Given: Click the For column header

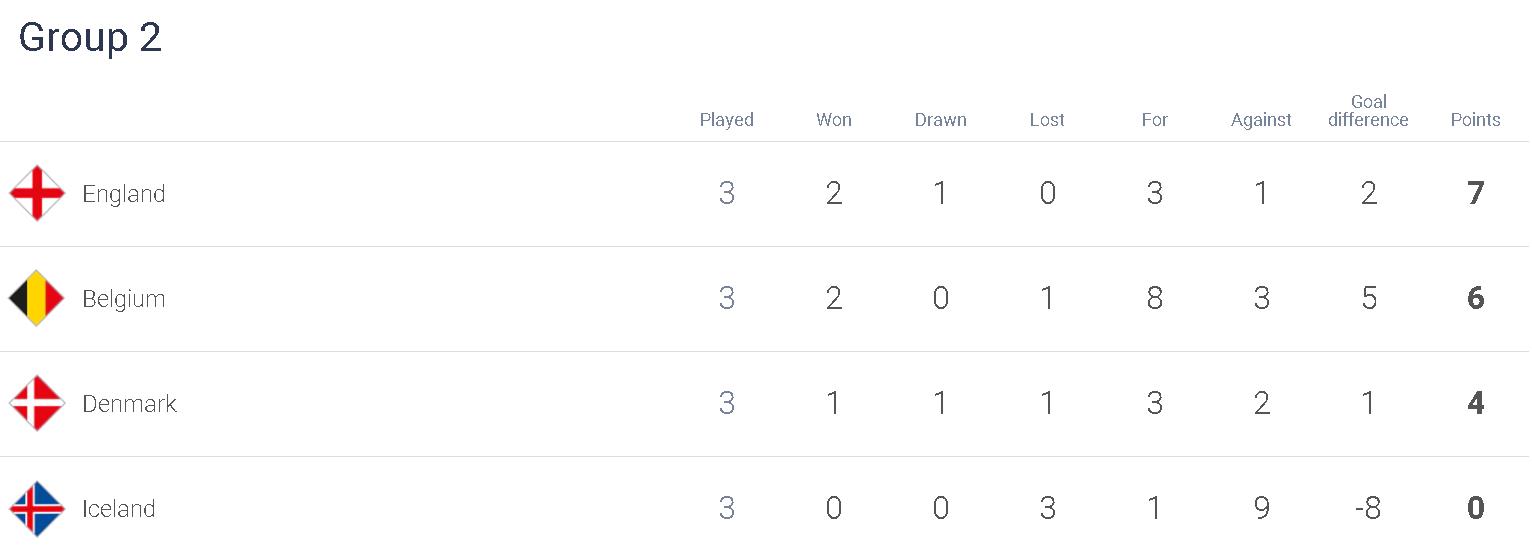Looking at the screenshot, I should tap(1155, 120).
